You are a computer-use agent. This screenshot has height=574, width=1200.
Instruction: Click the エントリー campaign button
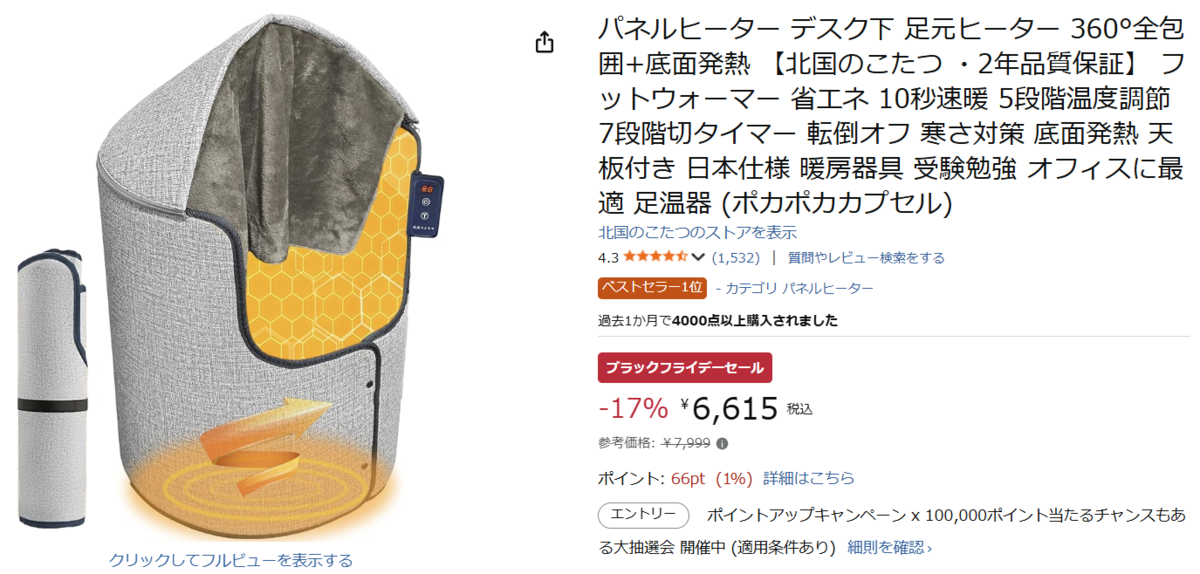coord(643,516)
